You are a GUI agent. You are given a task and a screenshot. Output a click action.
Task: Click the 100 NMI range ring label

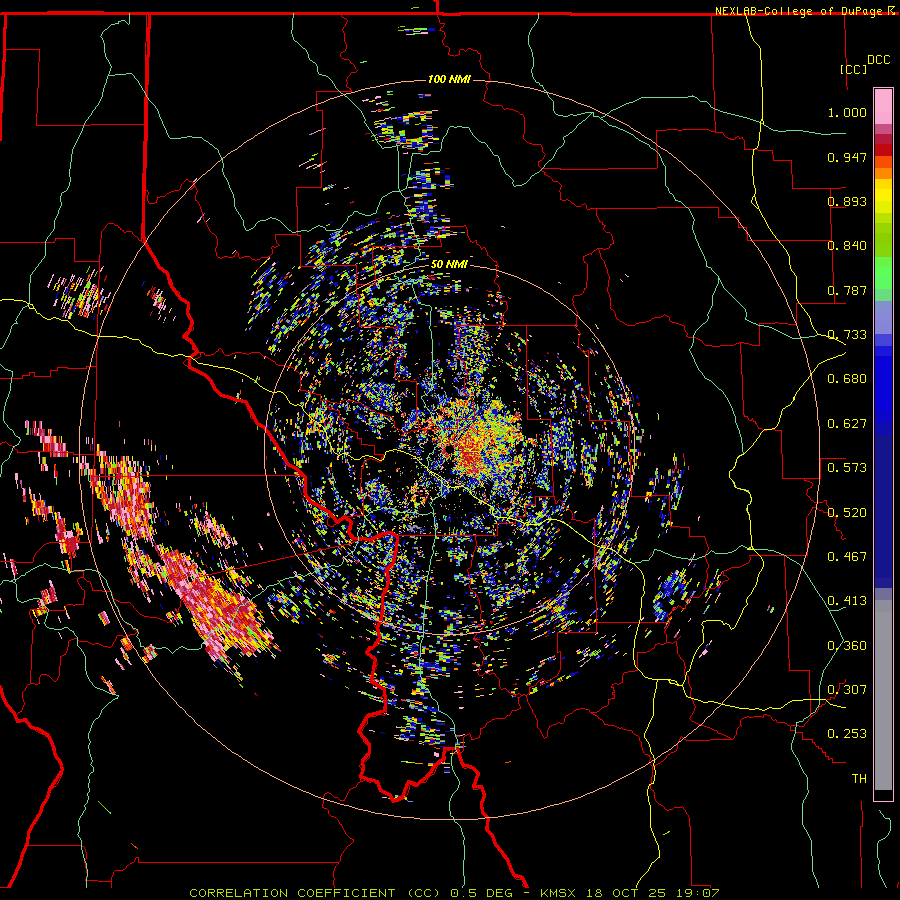pyautogui.click(x=449, y=79)
